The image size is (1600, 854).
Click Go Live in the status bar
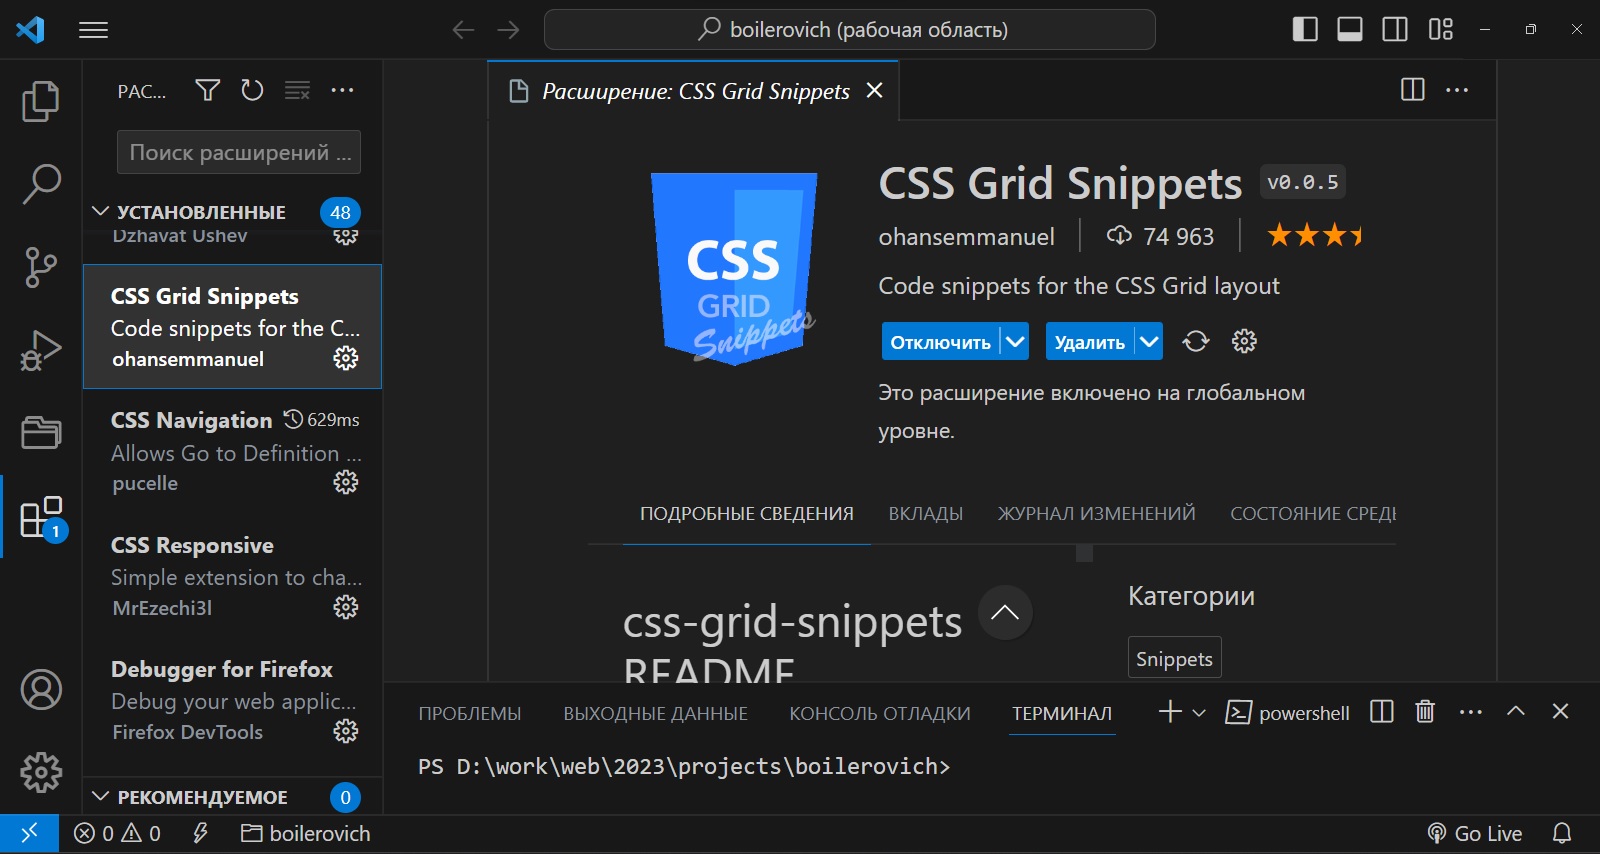tap(1475, 833)
